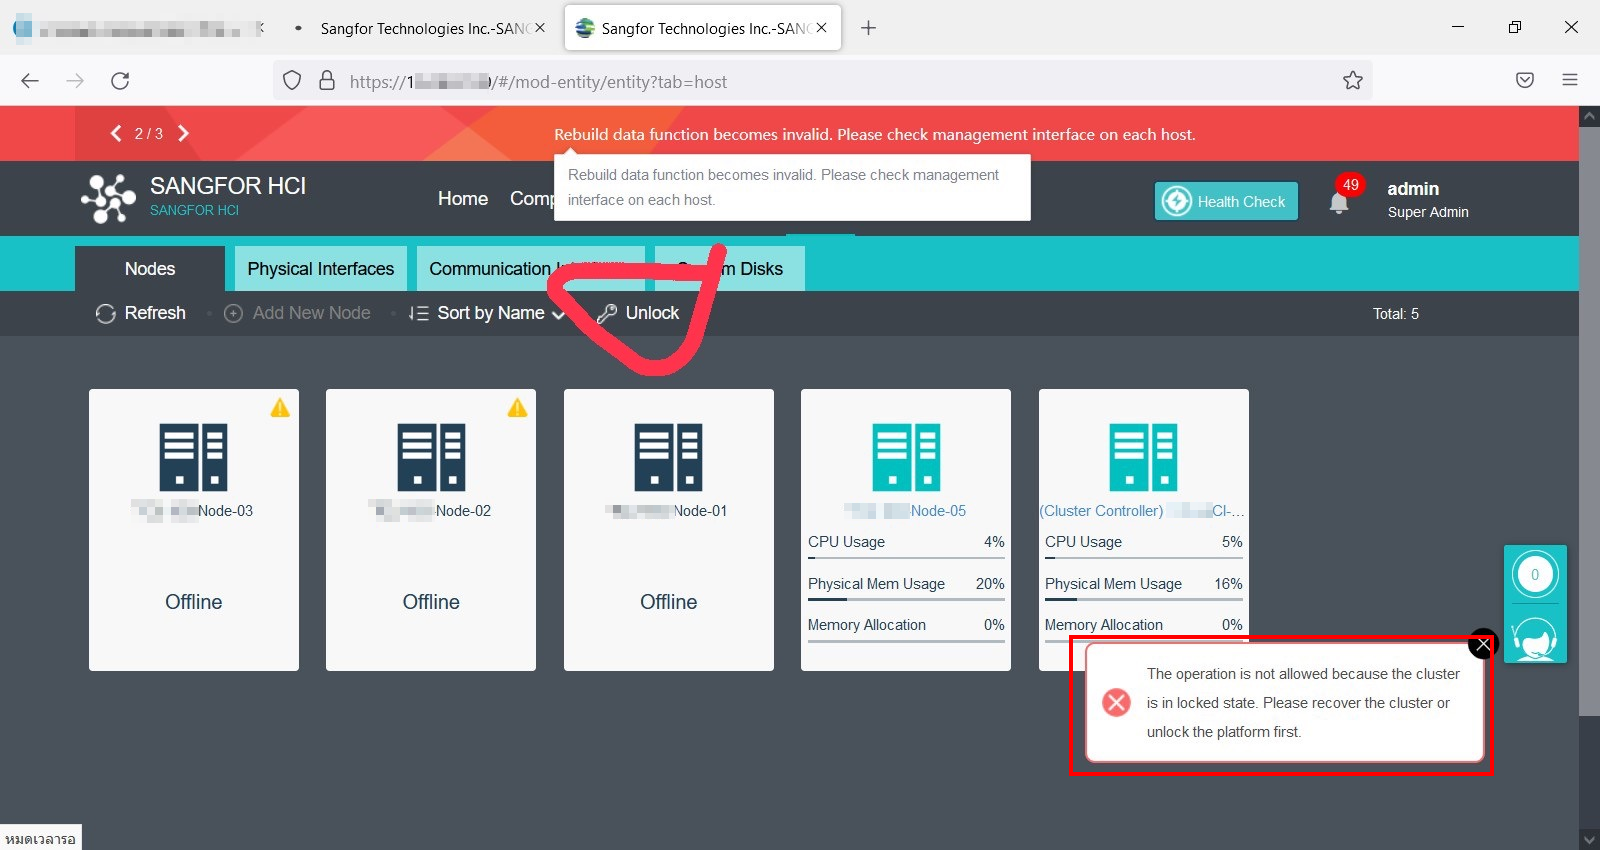Click the Offline status on Node-03

pos(194,602)
